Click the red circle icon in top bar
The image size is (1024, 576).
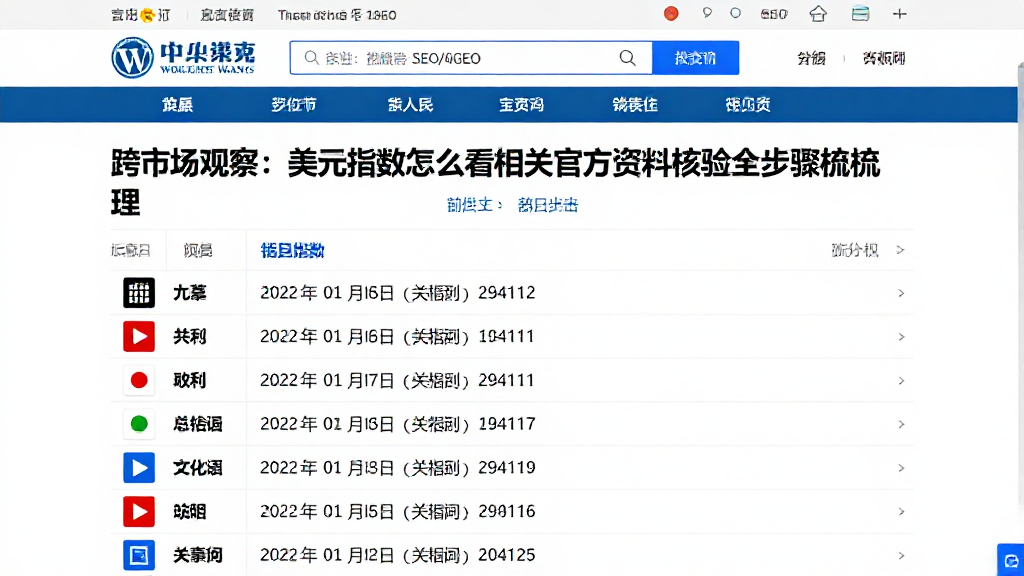click(x=671, y=14)
